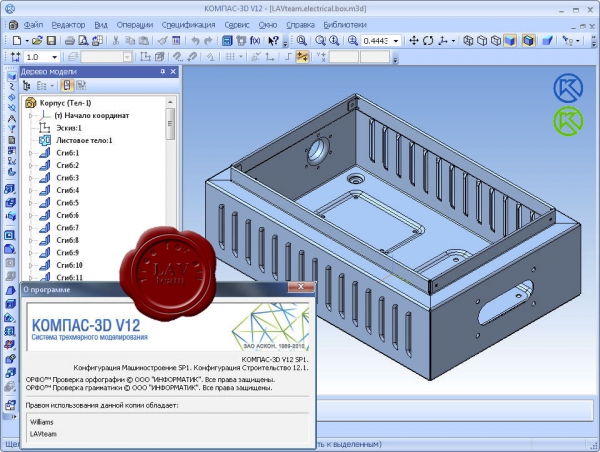
Task: Click the fillet operation icon in left sidebar
Action: coord(10,249)
